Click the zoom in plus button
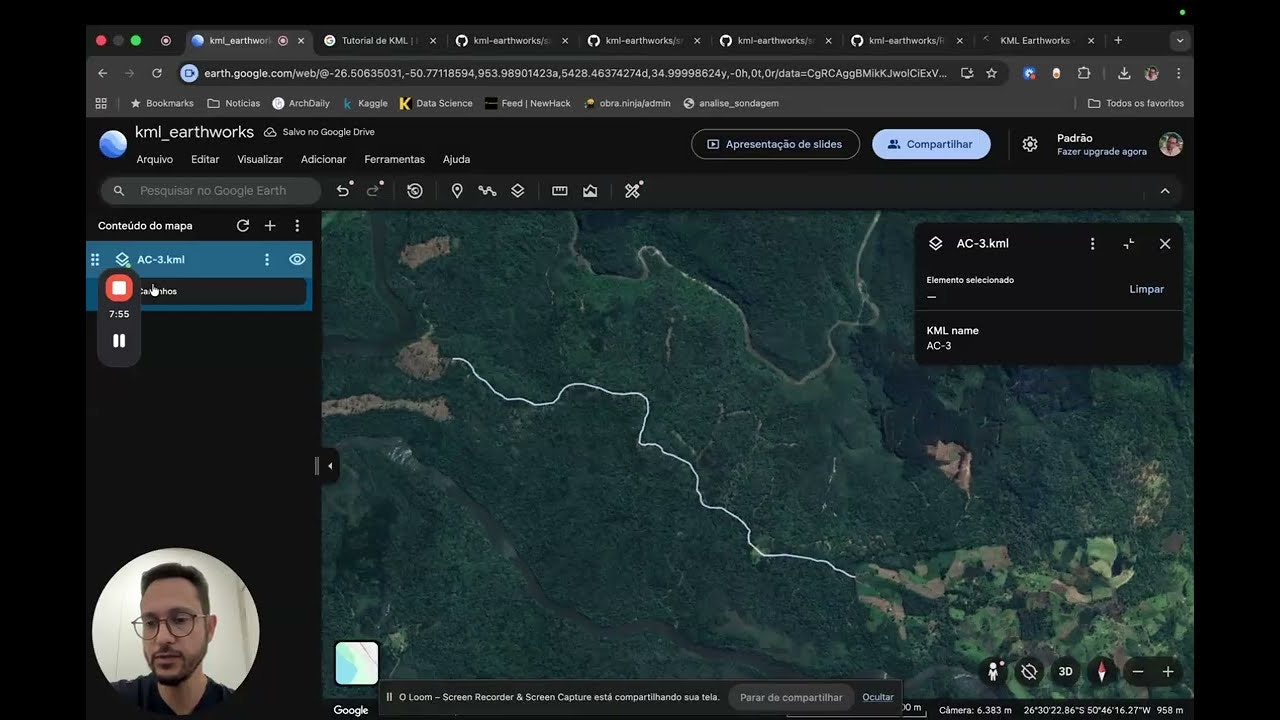 click(x=1167, y=672)
